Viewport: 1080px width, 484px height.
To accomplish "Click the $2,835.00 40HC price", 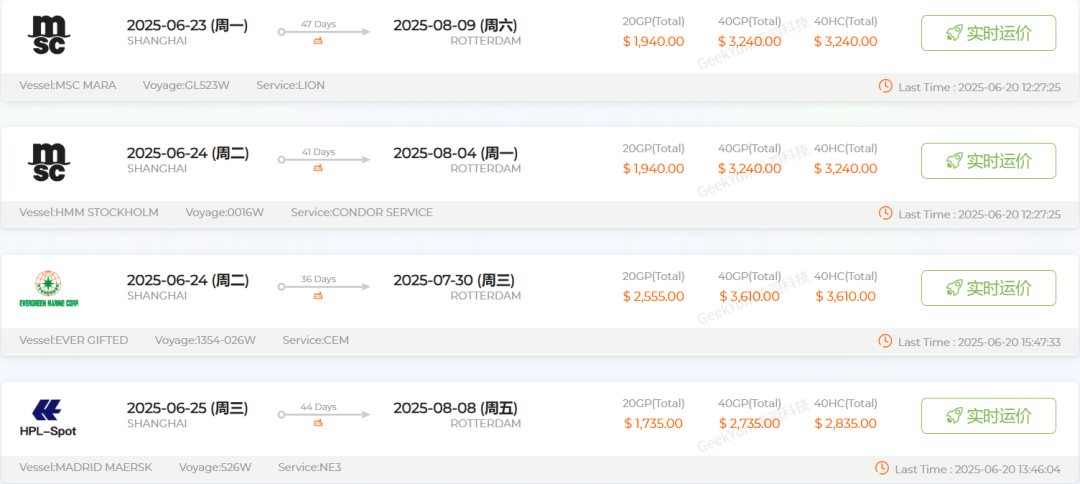I will [x=846, y=423].
